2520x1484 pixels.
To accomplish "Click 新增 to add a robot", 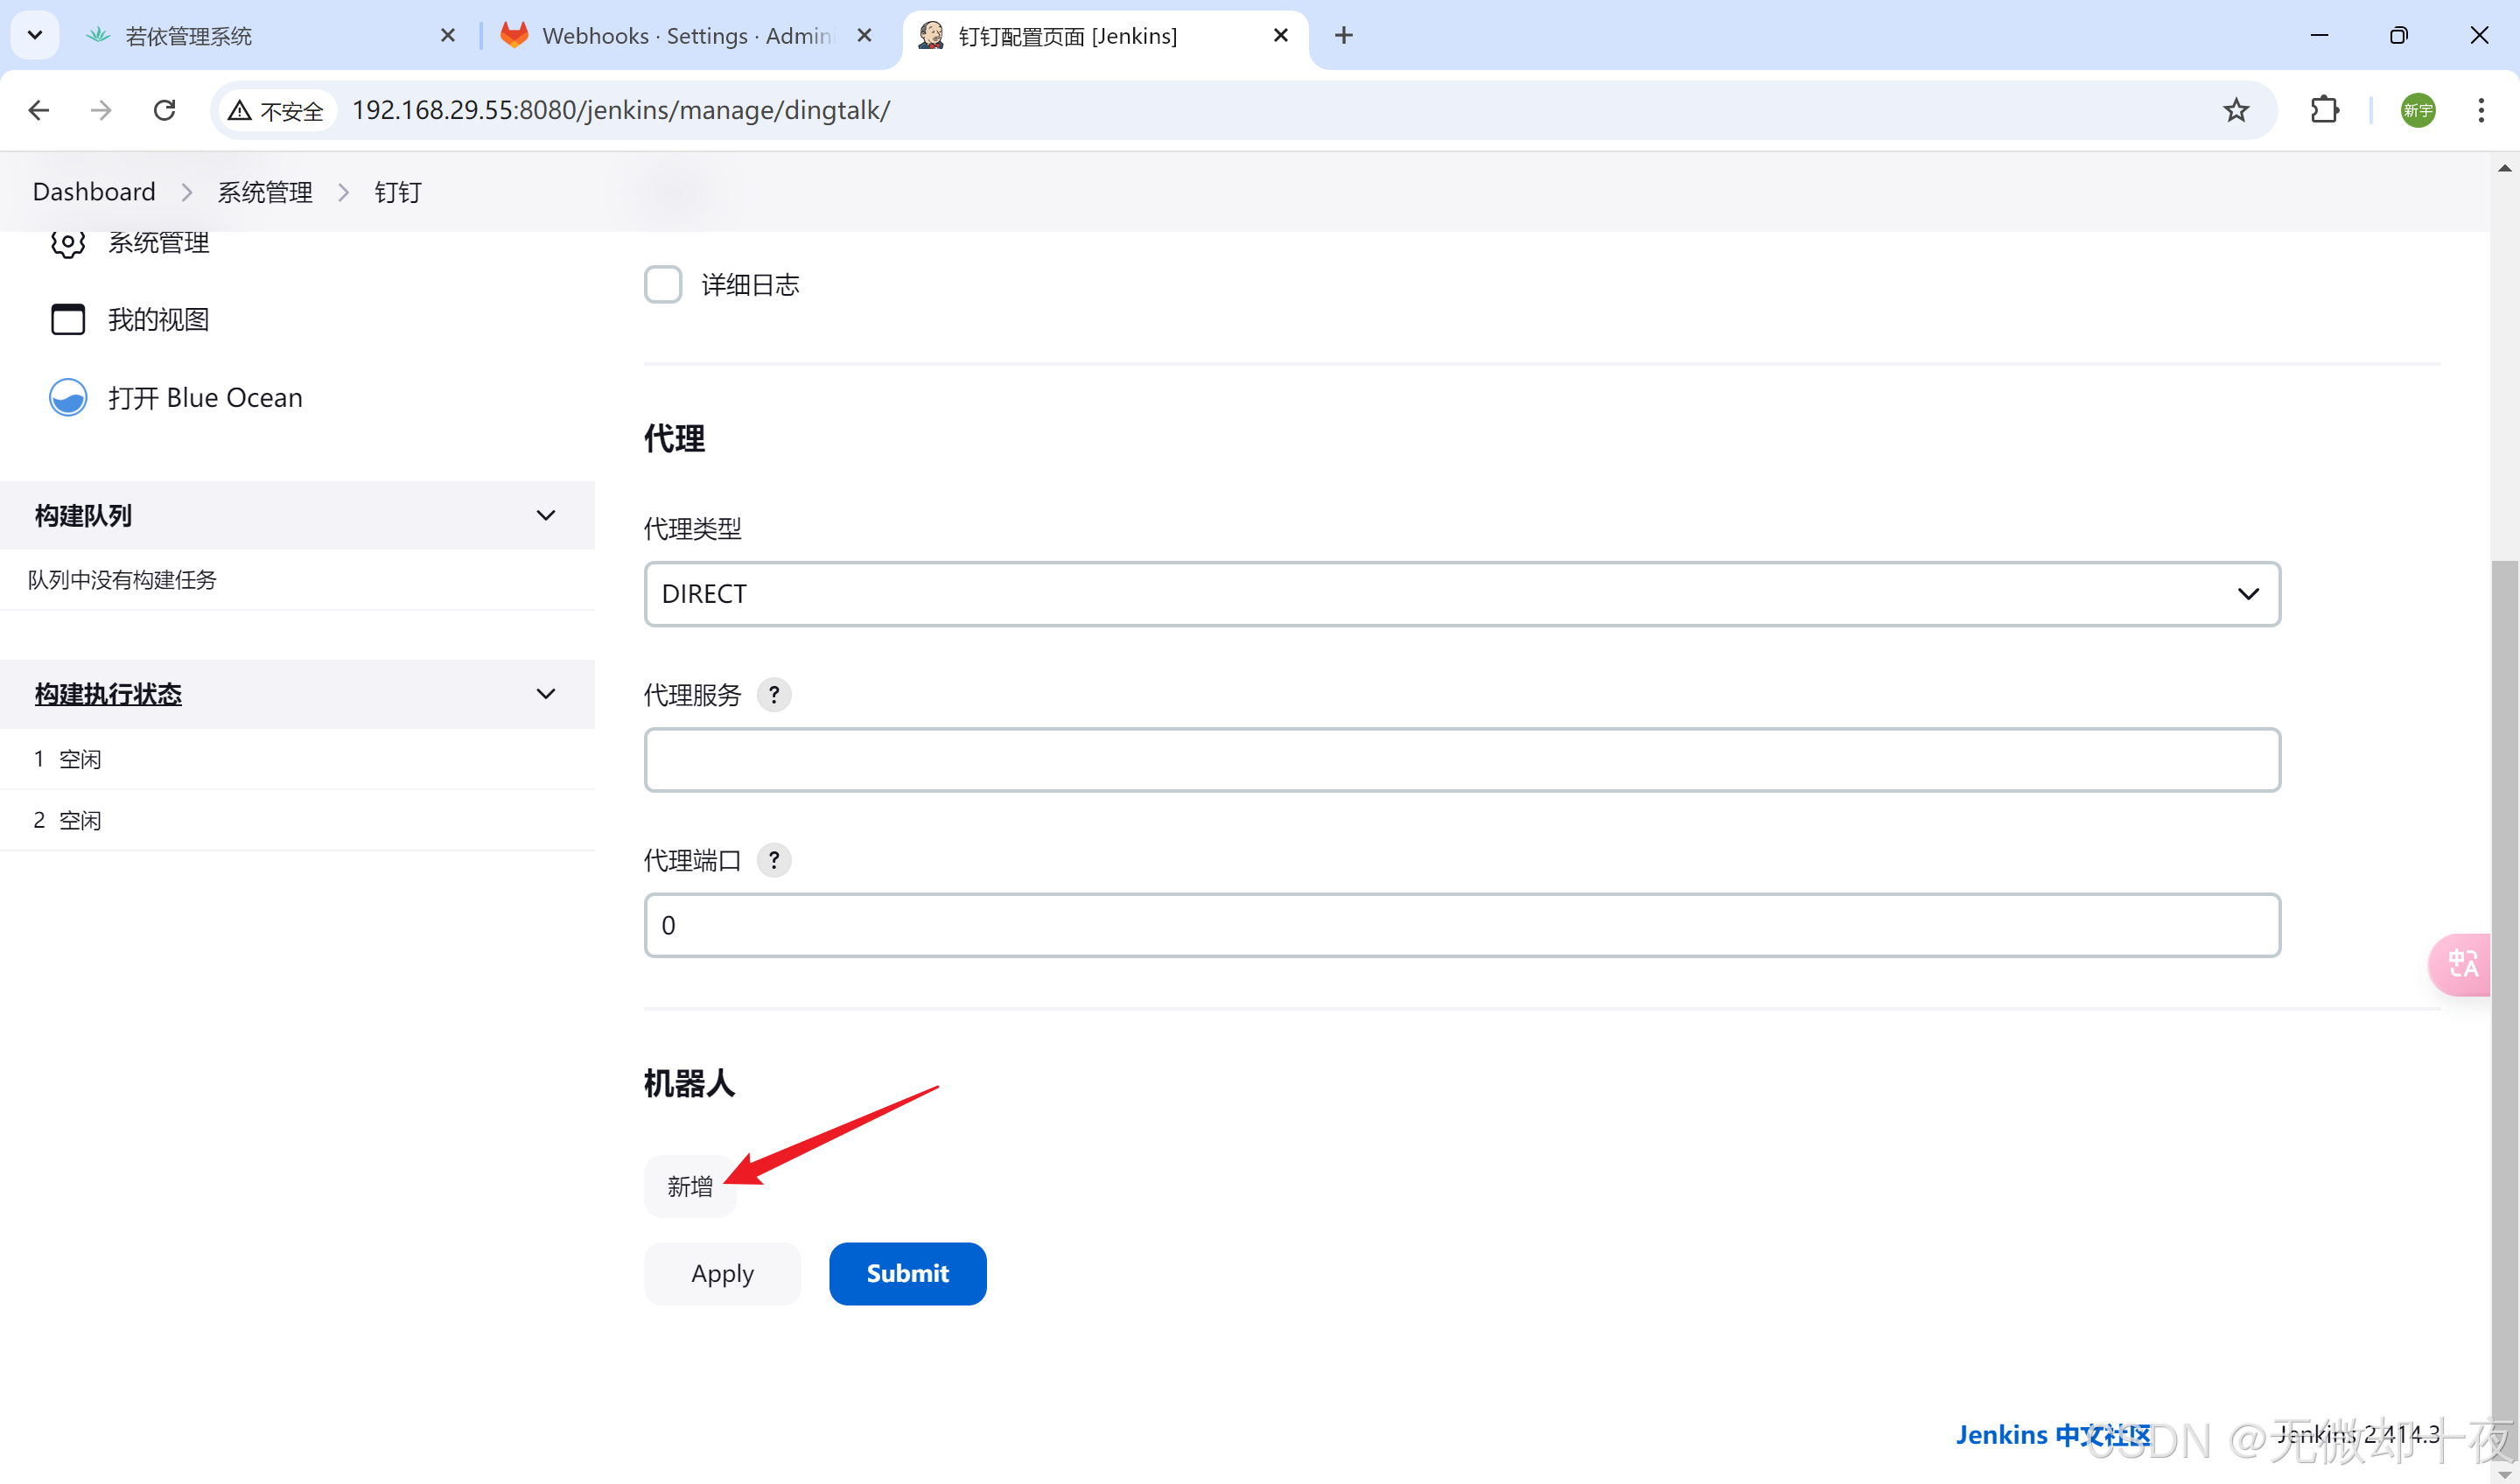I will click(x=690, y=1187).
